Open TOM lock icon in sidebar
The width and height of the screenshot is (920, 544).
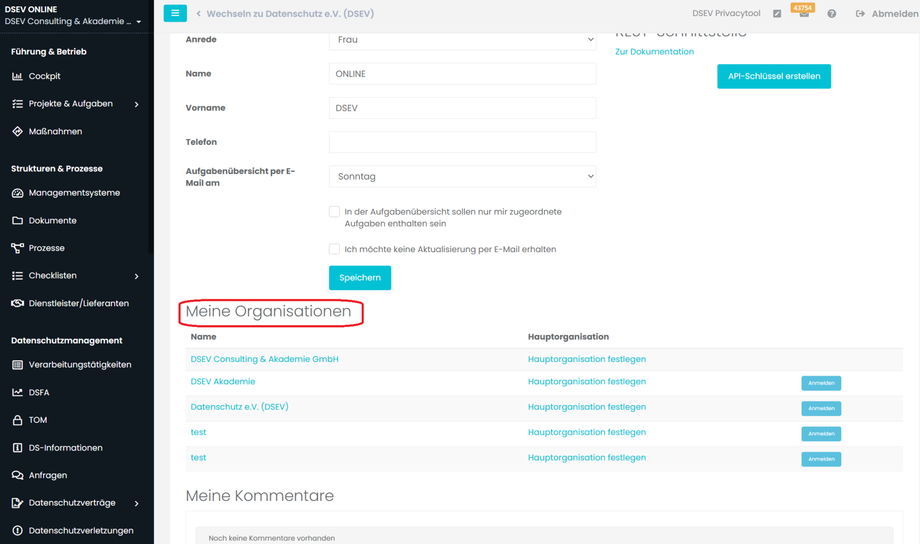pyautogui.click(x=17, y=420)
